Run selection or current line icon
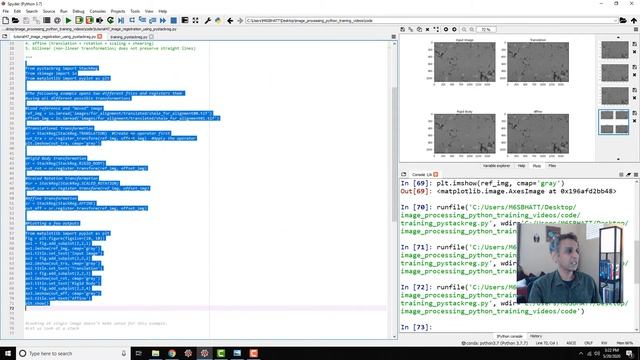640x360 pixels. coord(100,20)
